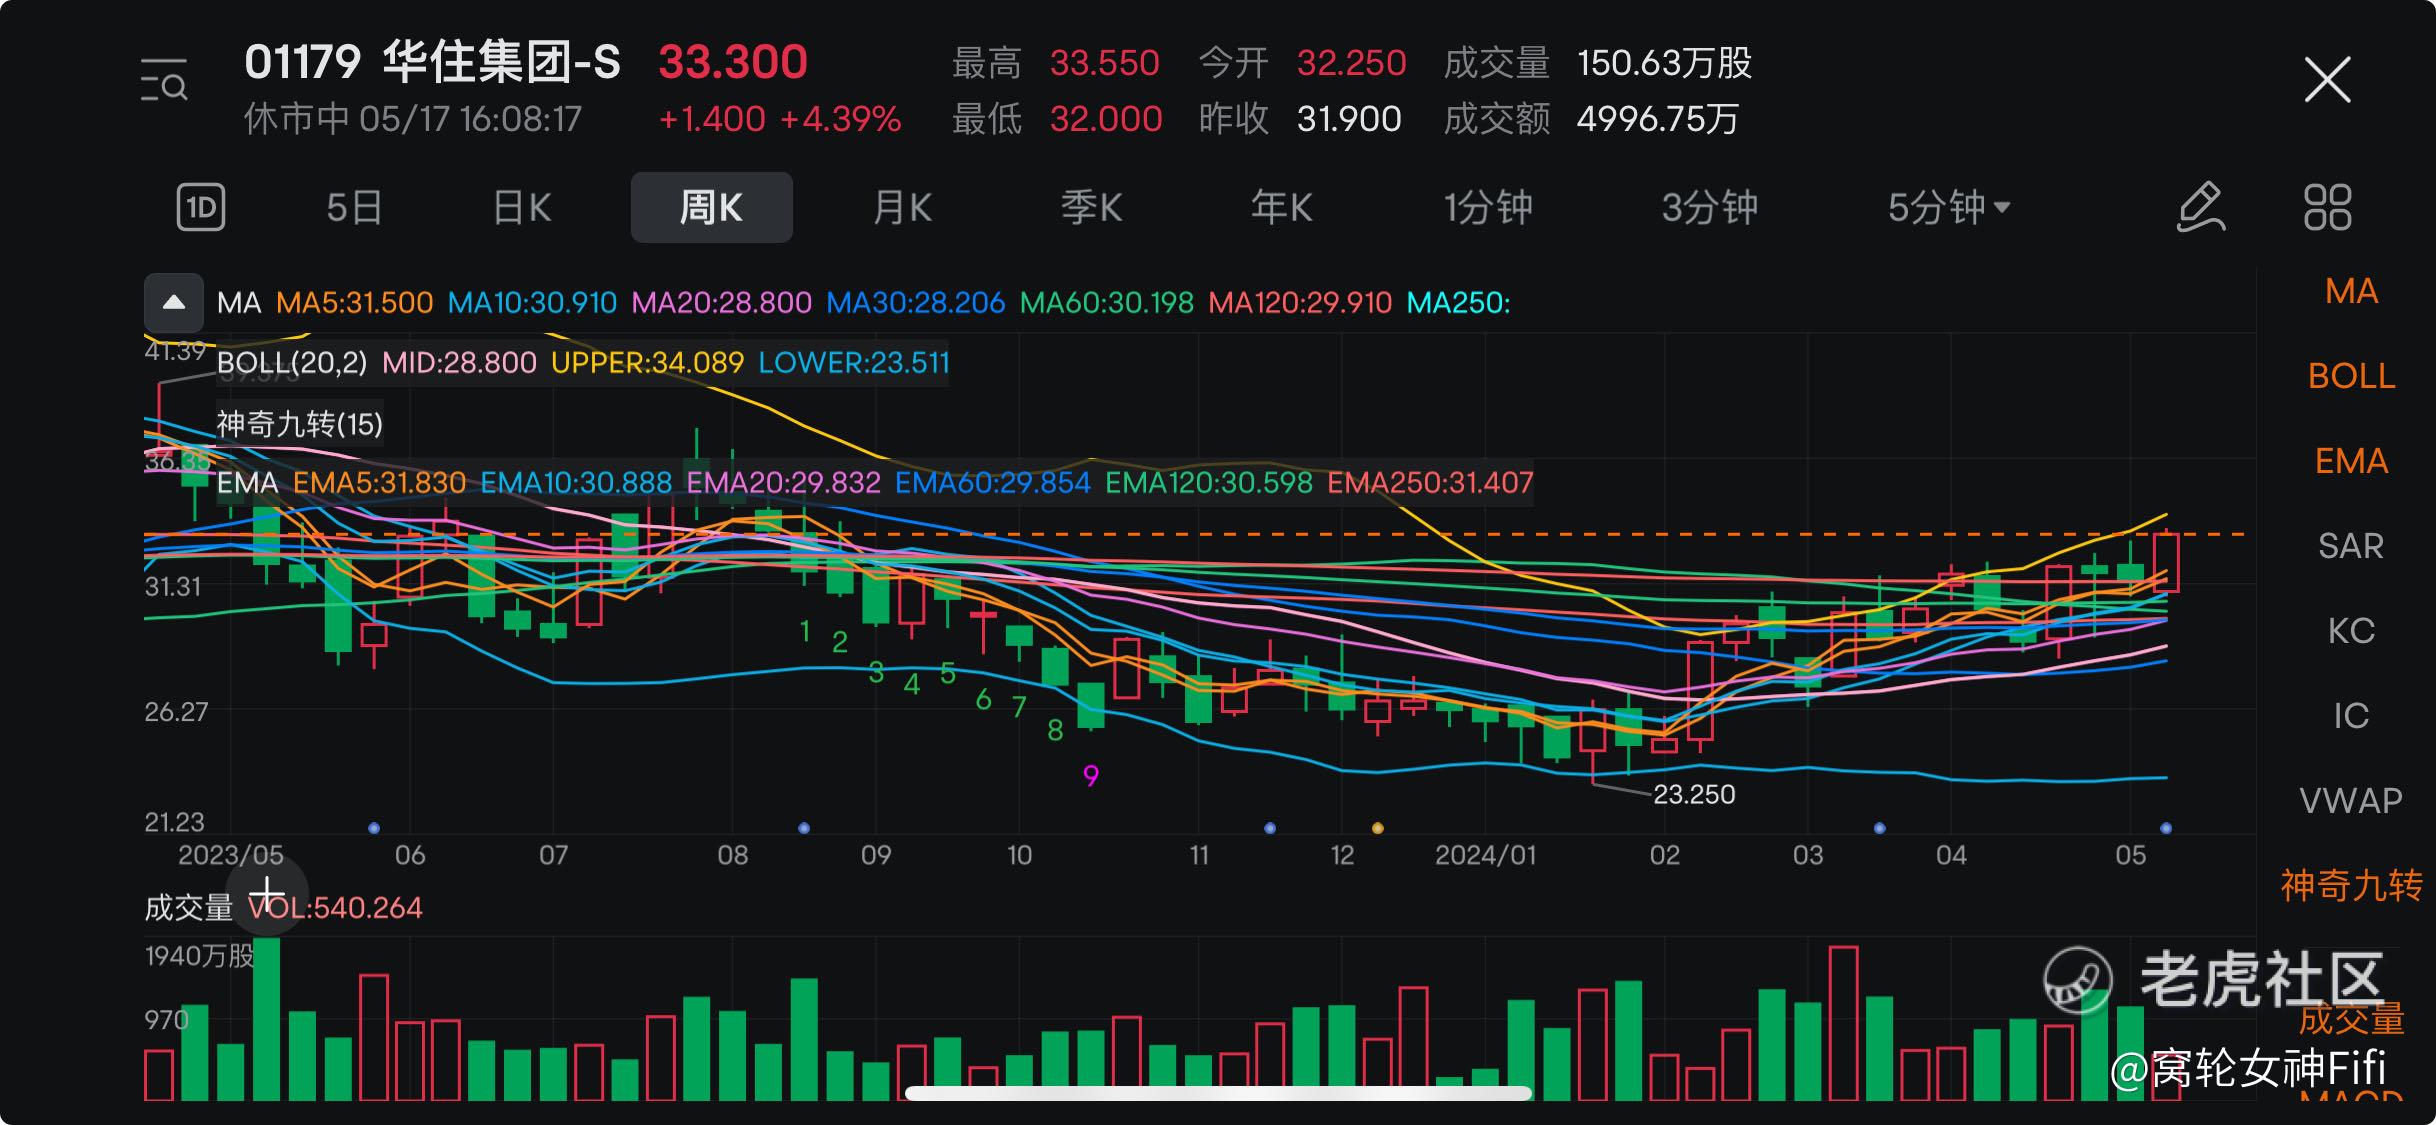
Task: Toggle the EMA indicator in the sidebar
Action: point(2351,461)
